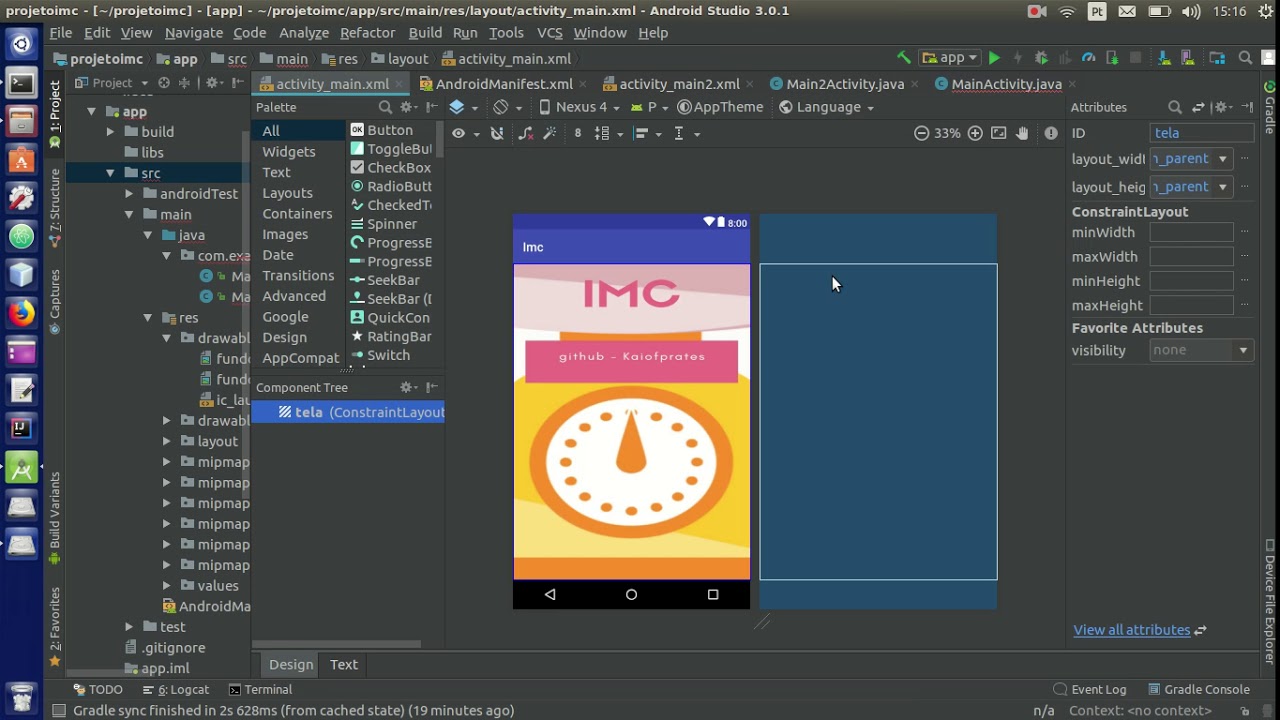The height and width of the screenshot is (720, 1280).
Task: Expand the androidTest folder
Action: tap(129, 194)
